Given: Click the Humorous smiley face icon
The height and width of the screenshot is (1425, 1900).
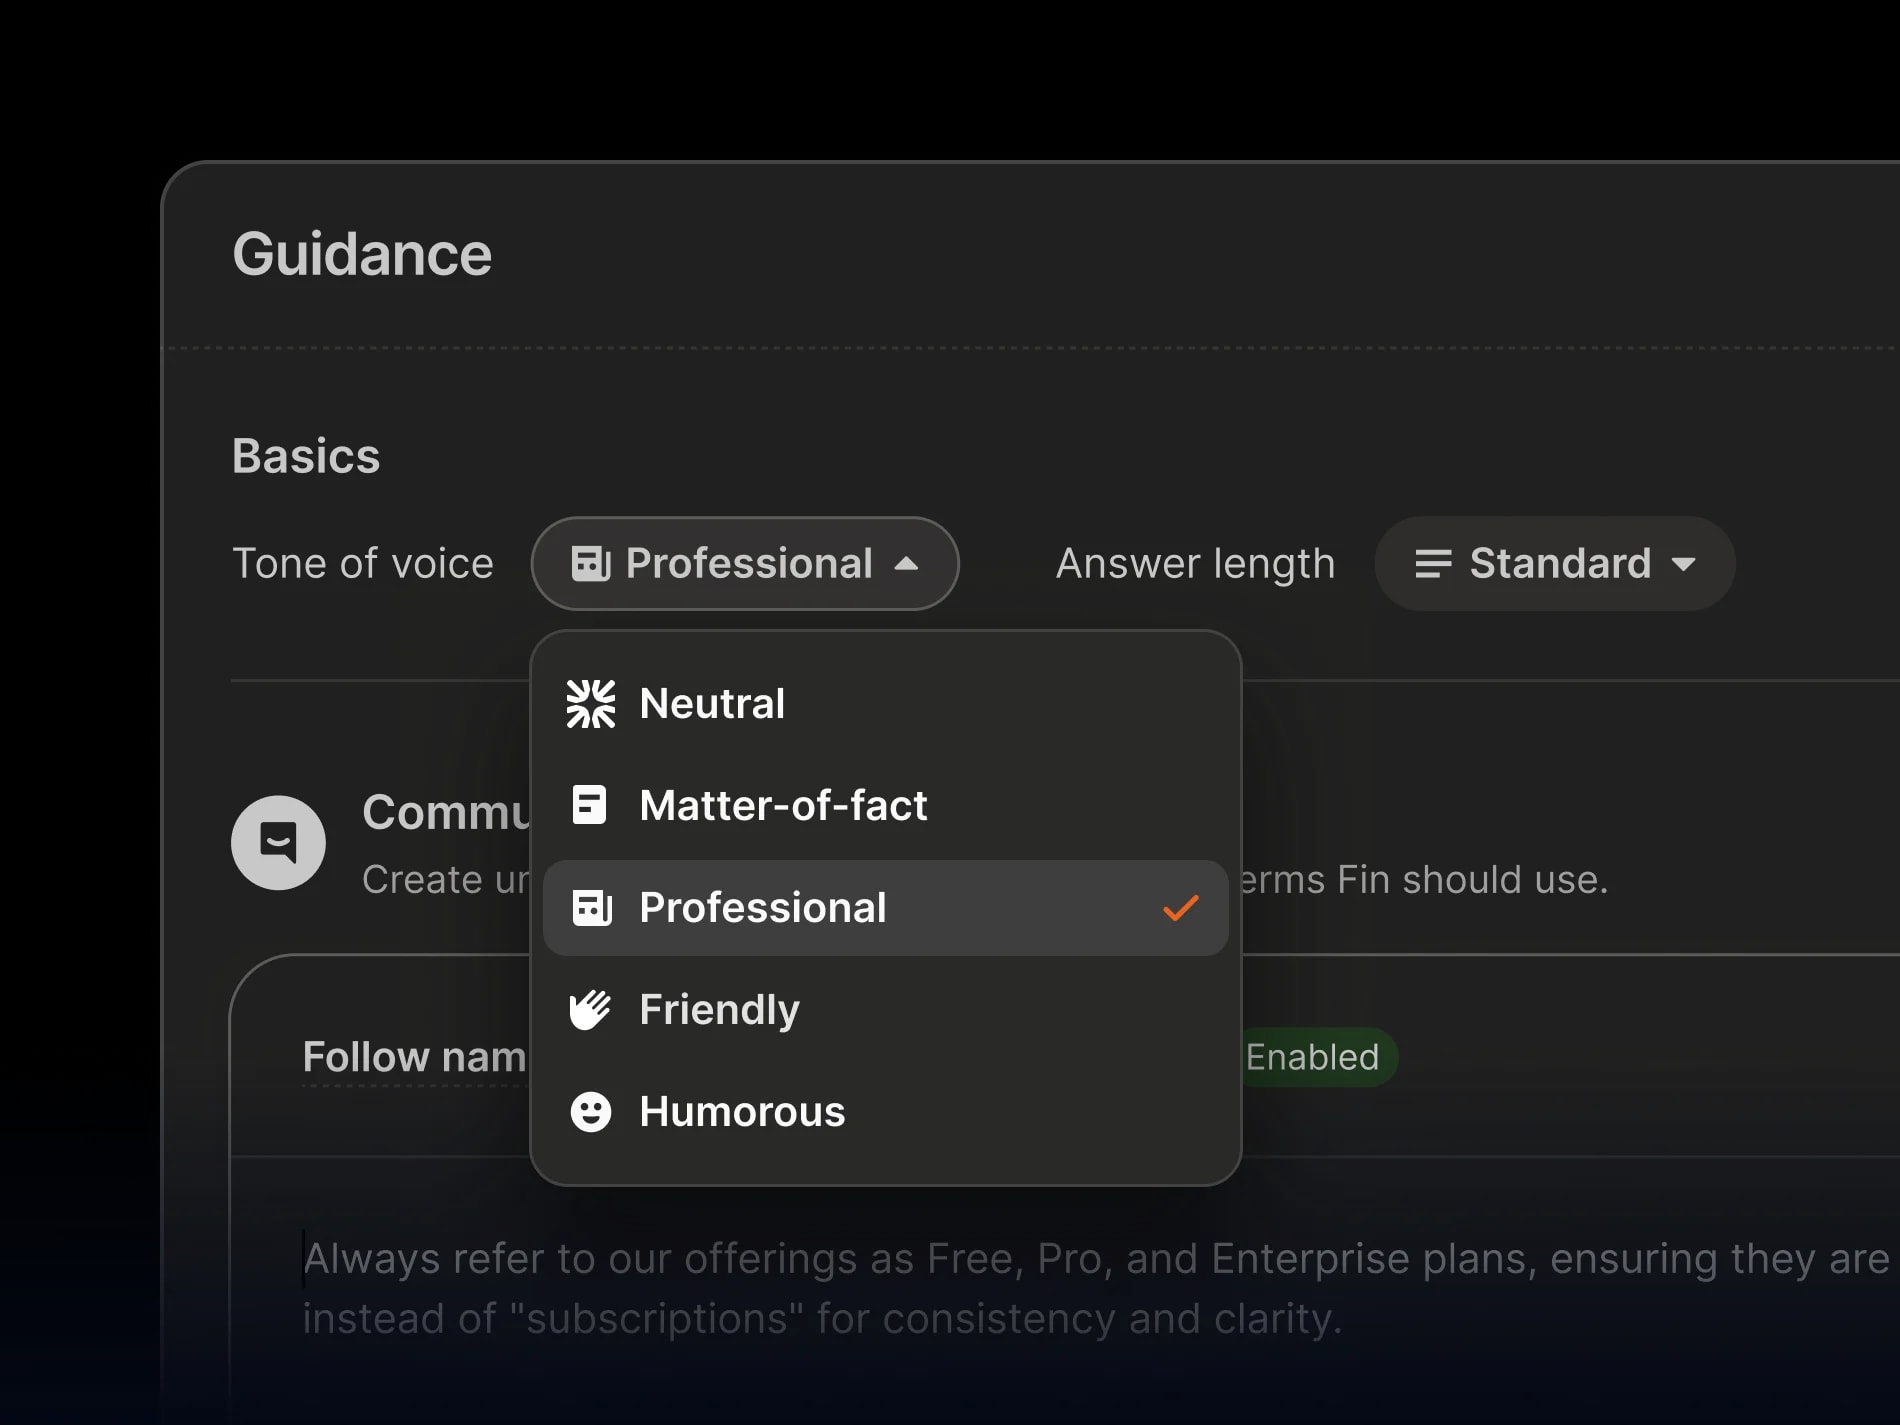Looking at the screenshot, I should [x=591, y=1112].
